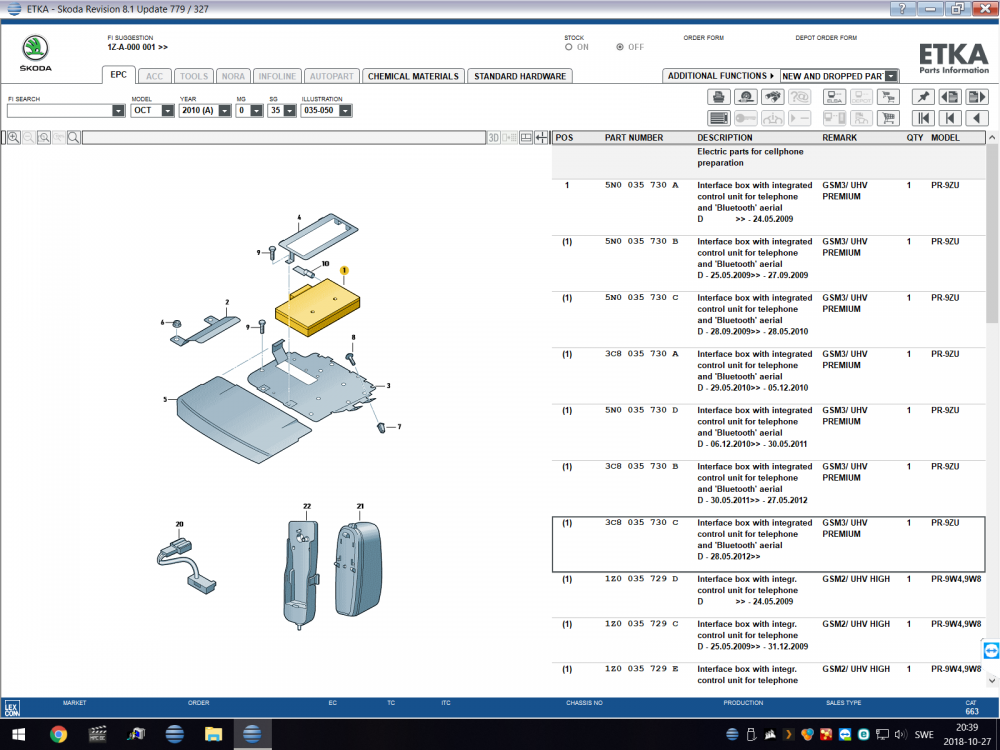Click the left arrow back icon
Image resolution: width=1000 pixels, height=750 pixels.
pos(977,118)
